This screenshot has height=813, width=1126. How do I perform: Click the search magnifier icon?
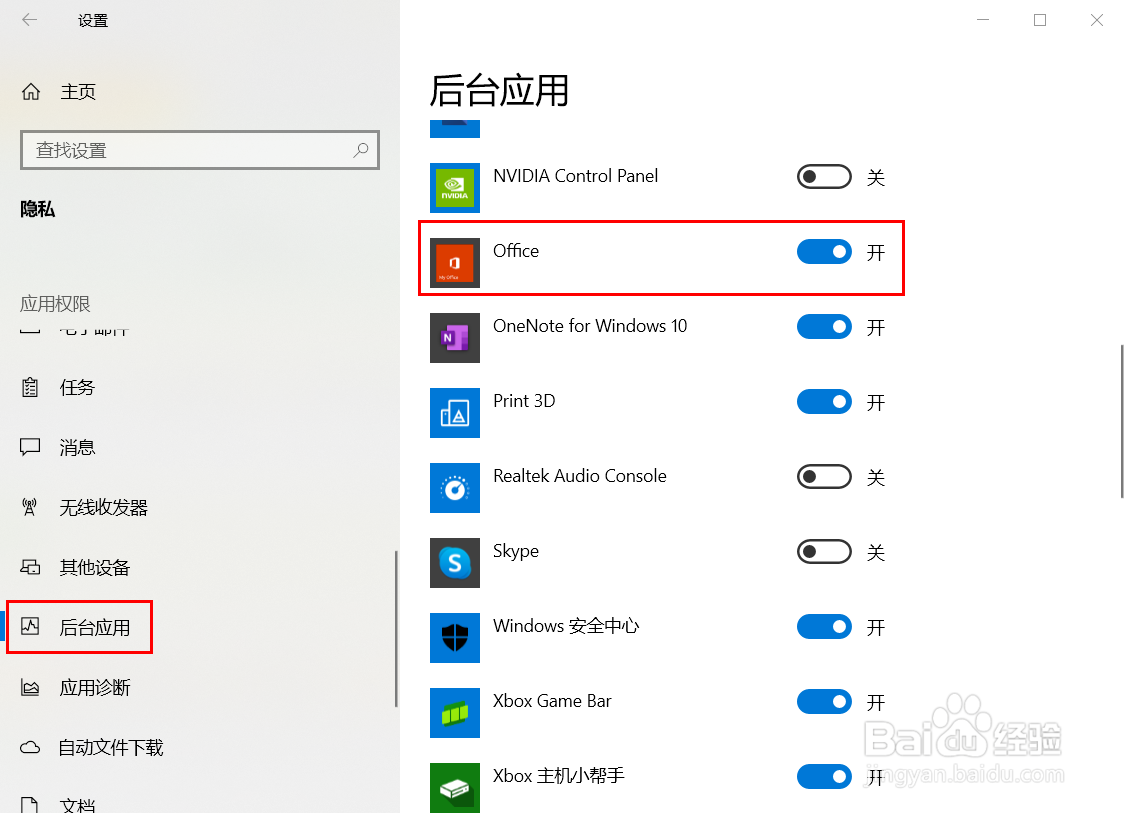tap(360, 150)
